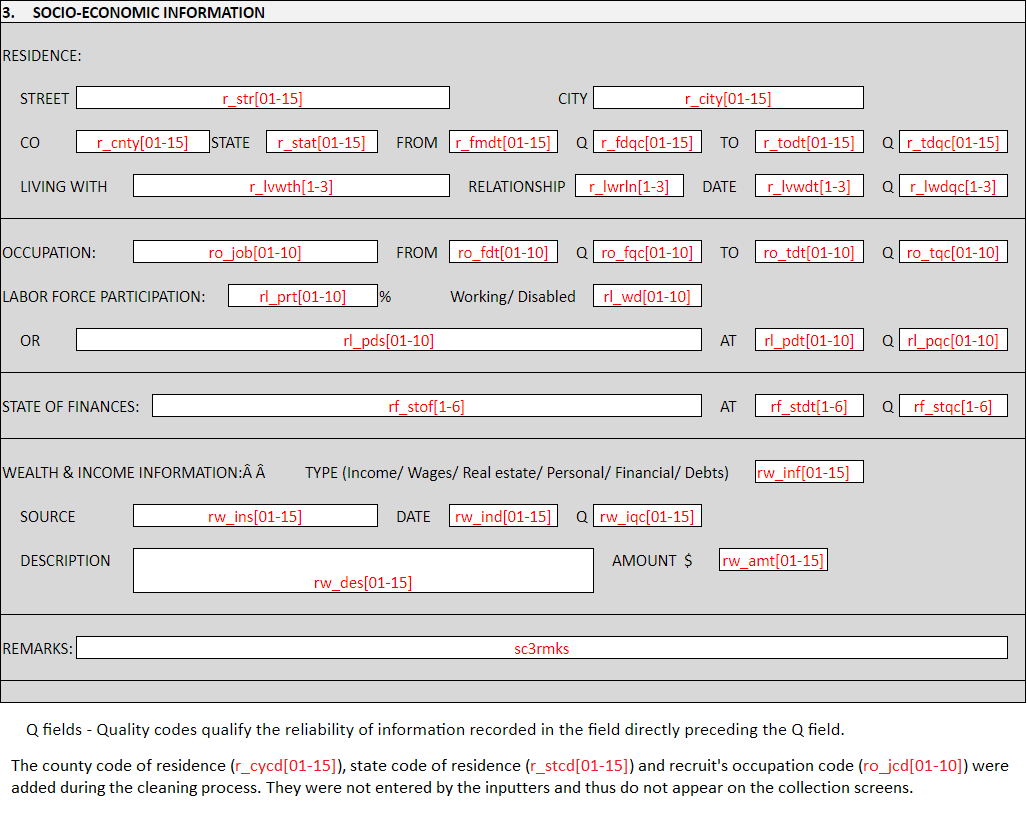Viewport: 1027px width, 825px height.
Task: Click the county CO input box
Action: [x=142, y=142]
